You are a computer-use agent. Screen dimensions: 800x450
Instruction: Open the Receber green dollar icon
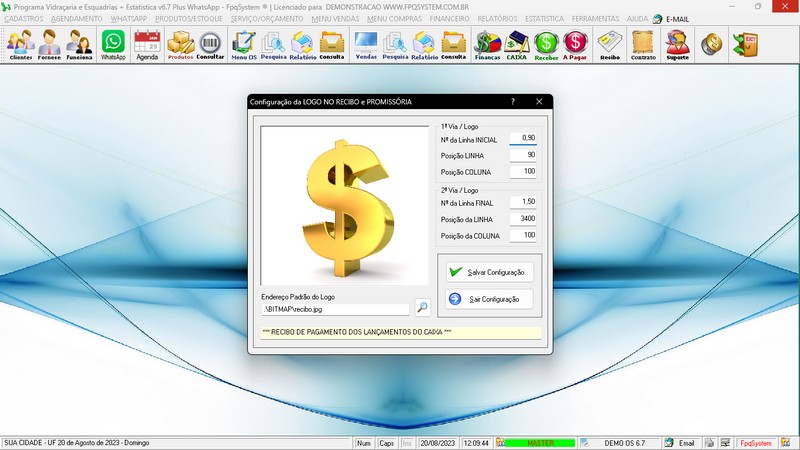click(546, 44)
